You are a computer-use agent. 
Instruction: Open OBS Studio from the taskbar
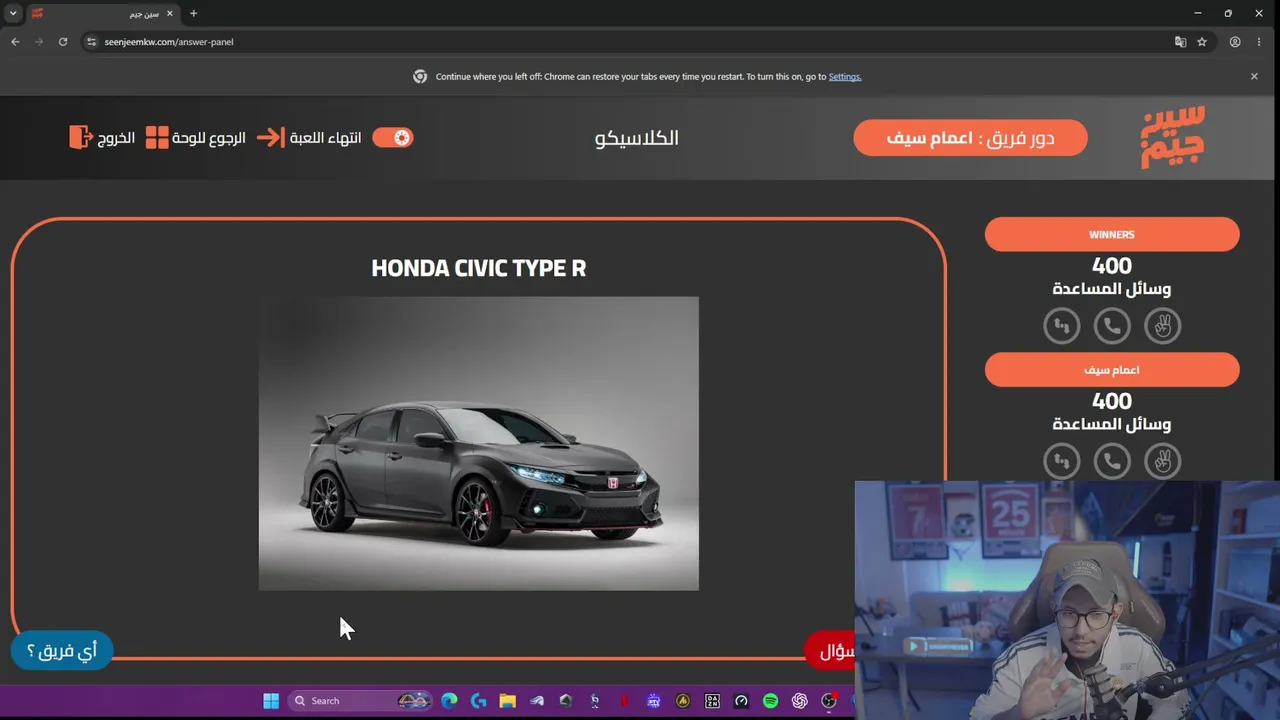829,701
